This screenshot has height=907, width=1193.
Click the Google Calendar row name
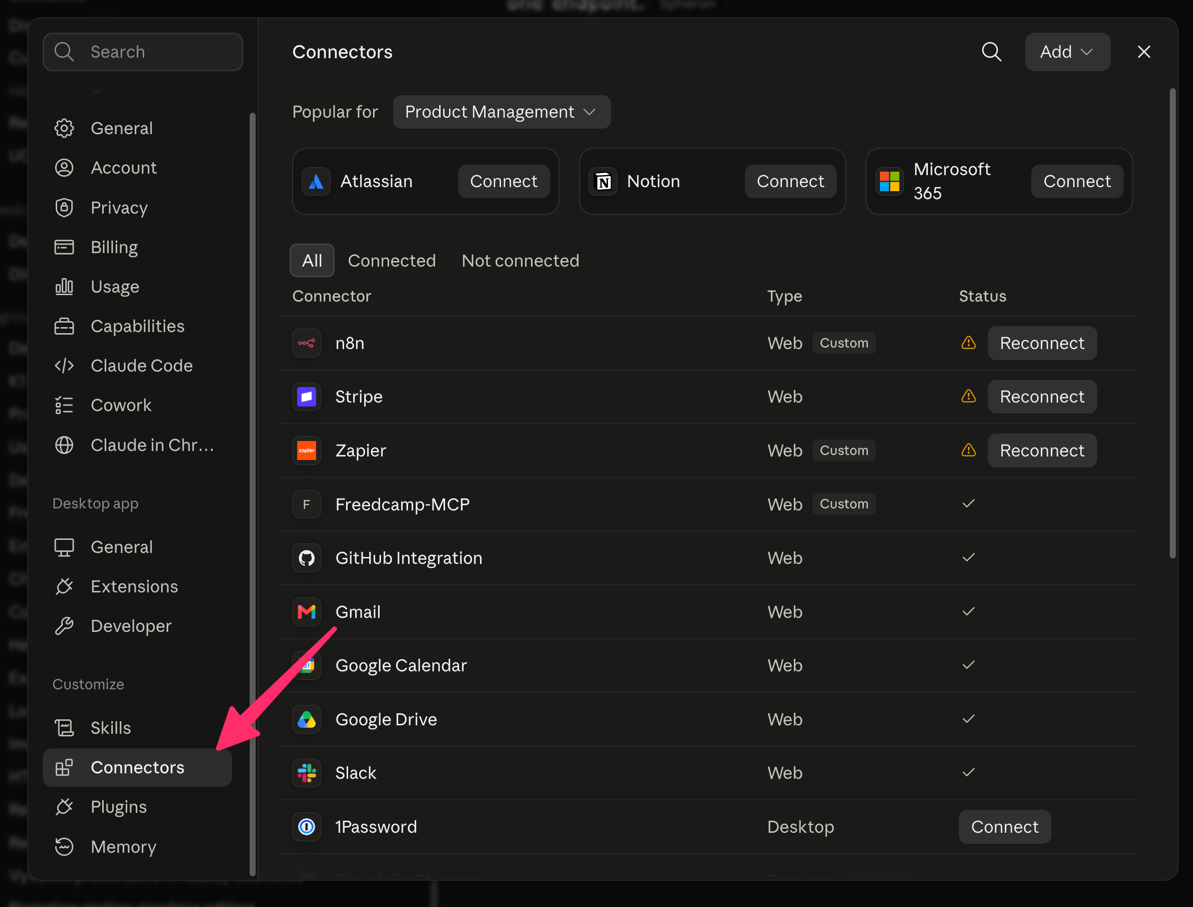click(x=401, y=666)
